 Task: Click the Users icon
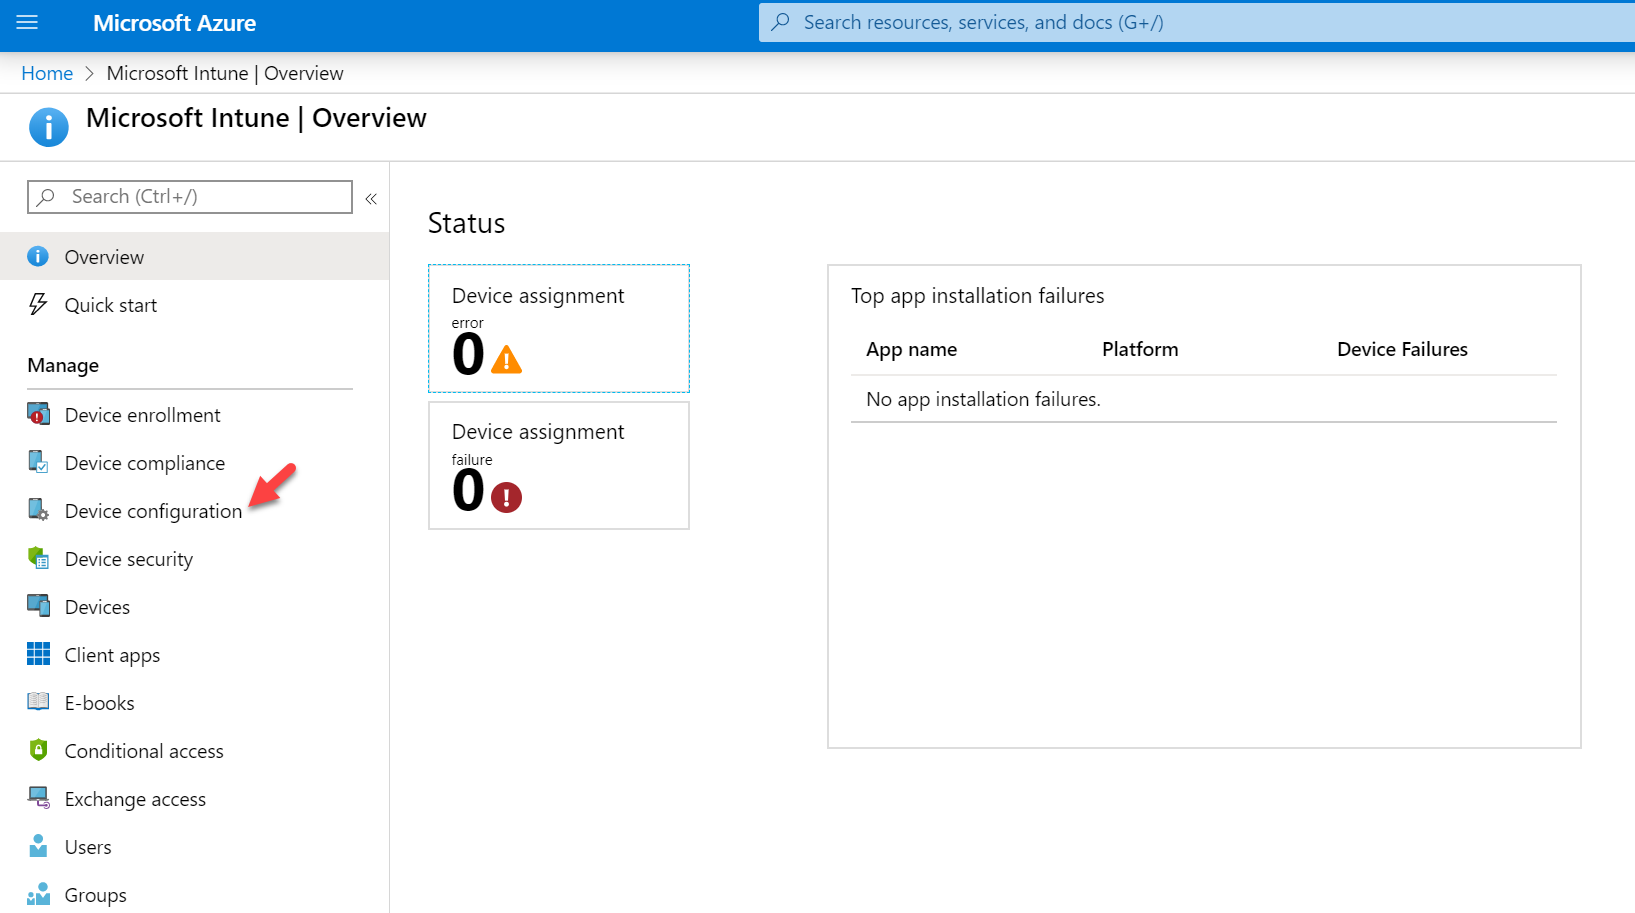[x=38, y=846]
